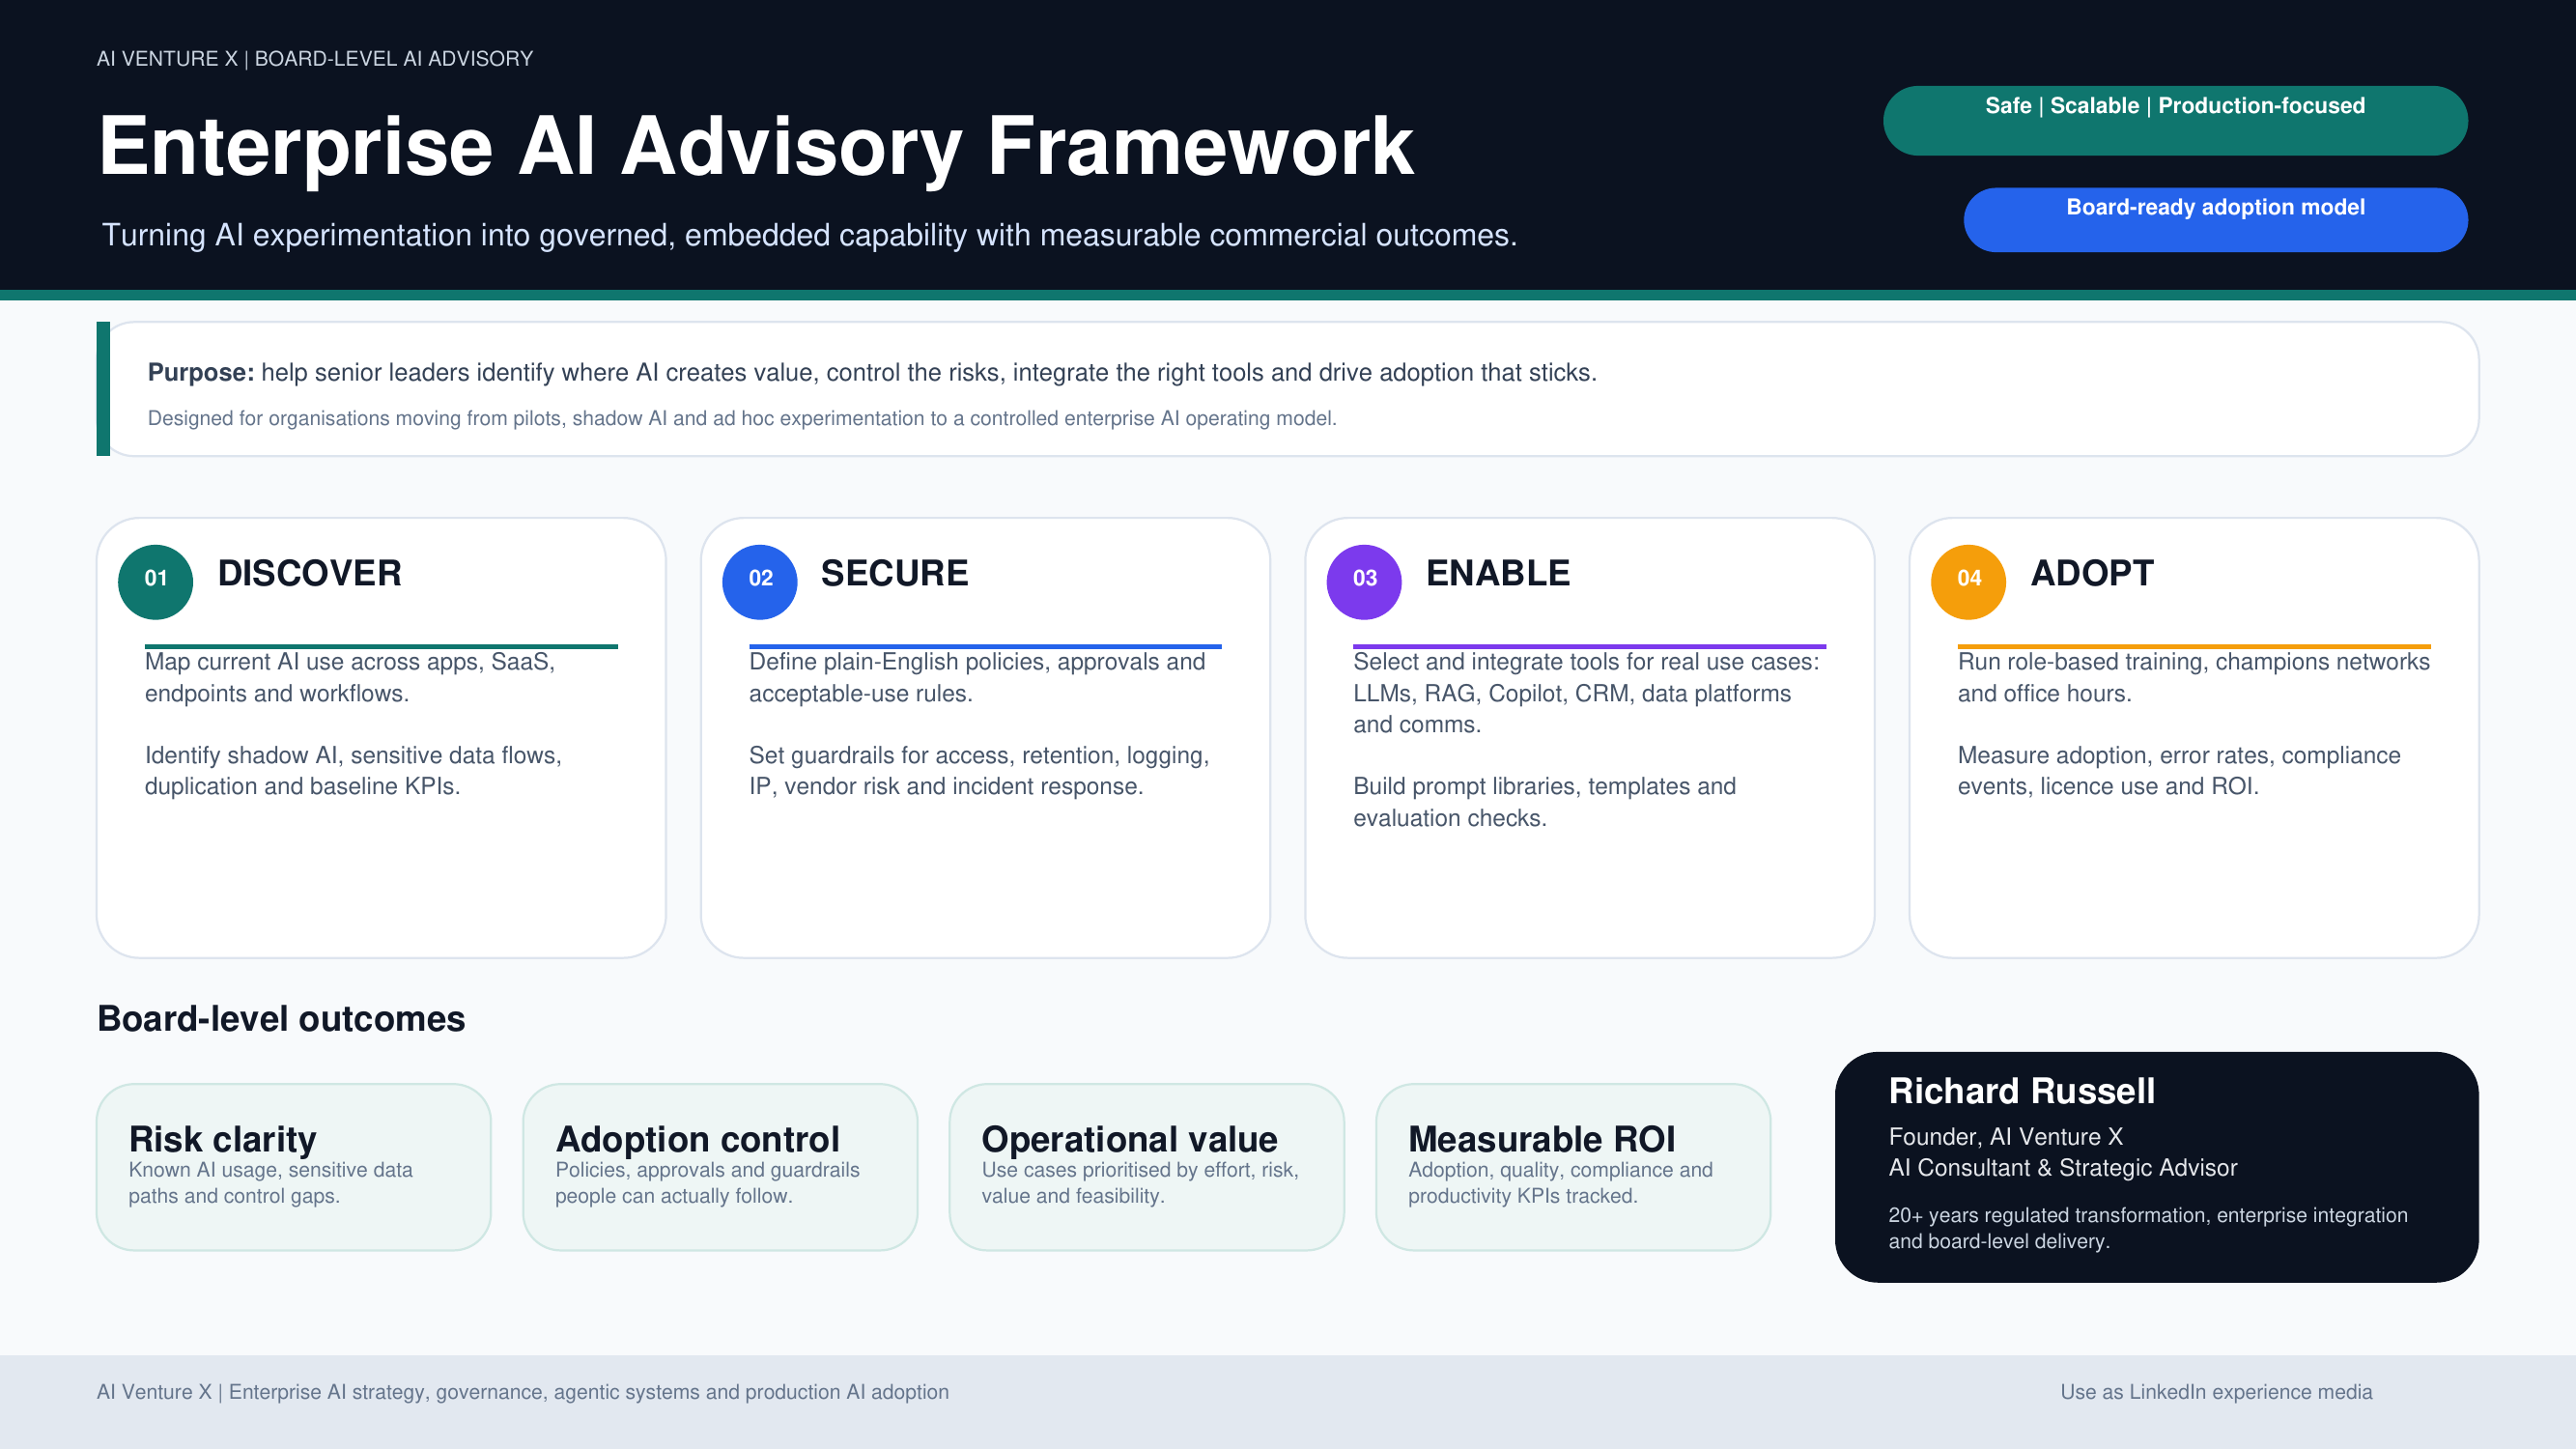Click 'Designed for organisations moving from pilots' line
This screenshot has height=1449, width=2576.
[742, 418]
